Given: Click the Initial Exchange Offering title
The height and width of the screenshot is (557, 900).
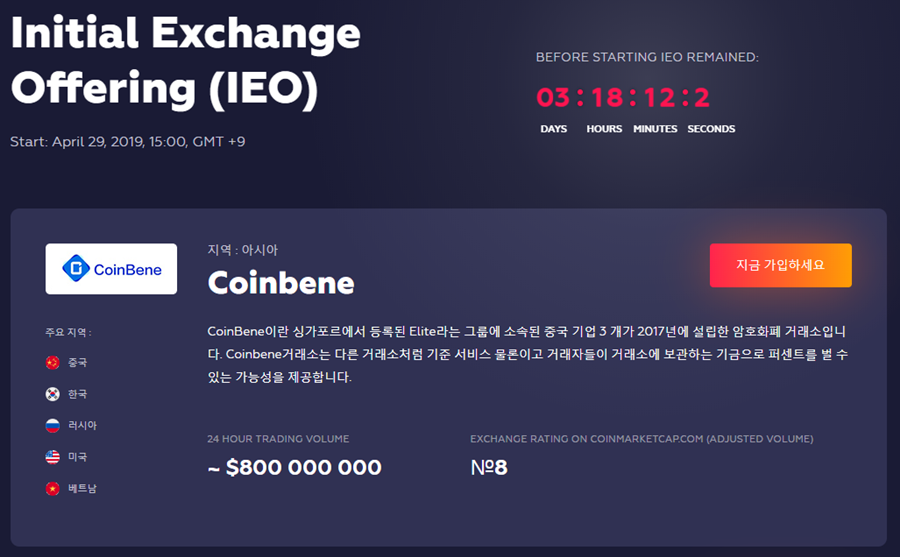Looking at the screenshot, I should point(185,60).
